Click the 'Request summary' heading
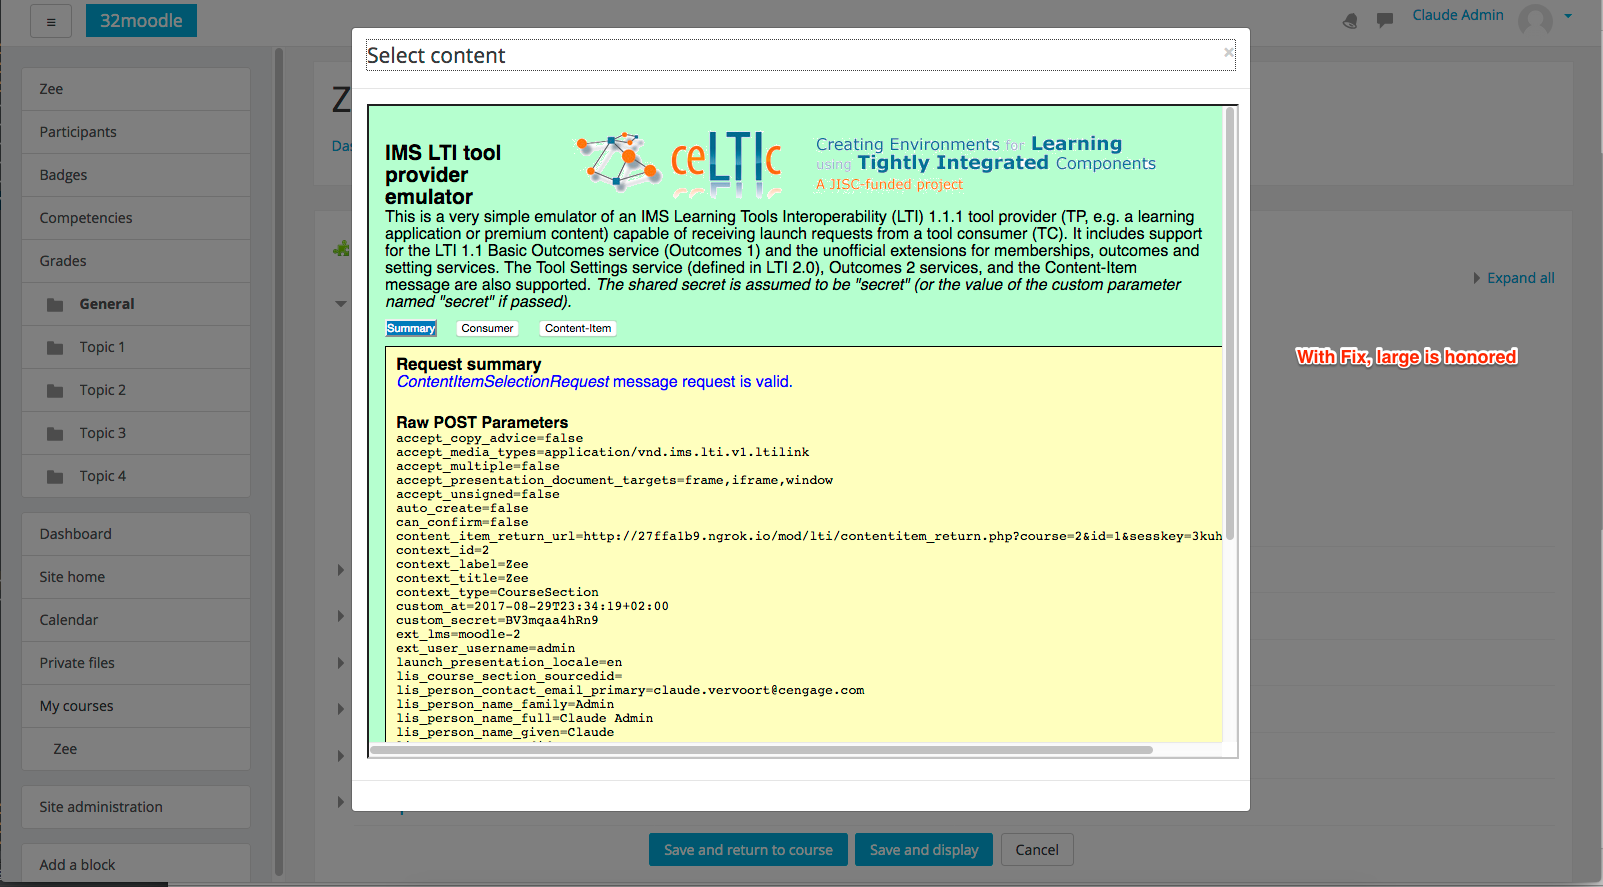The height and width of the screenshot is (887, 1603). click(x=469, y=364)
